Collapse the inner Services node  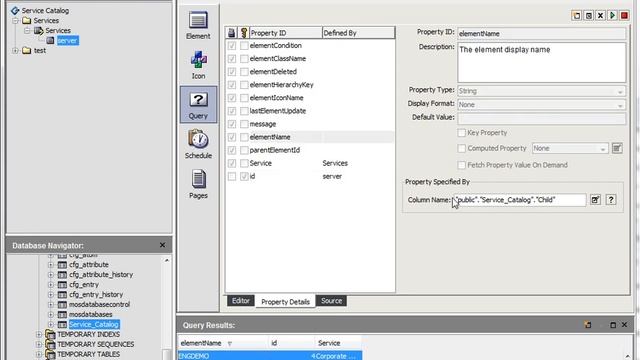coord(27,31)
